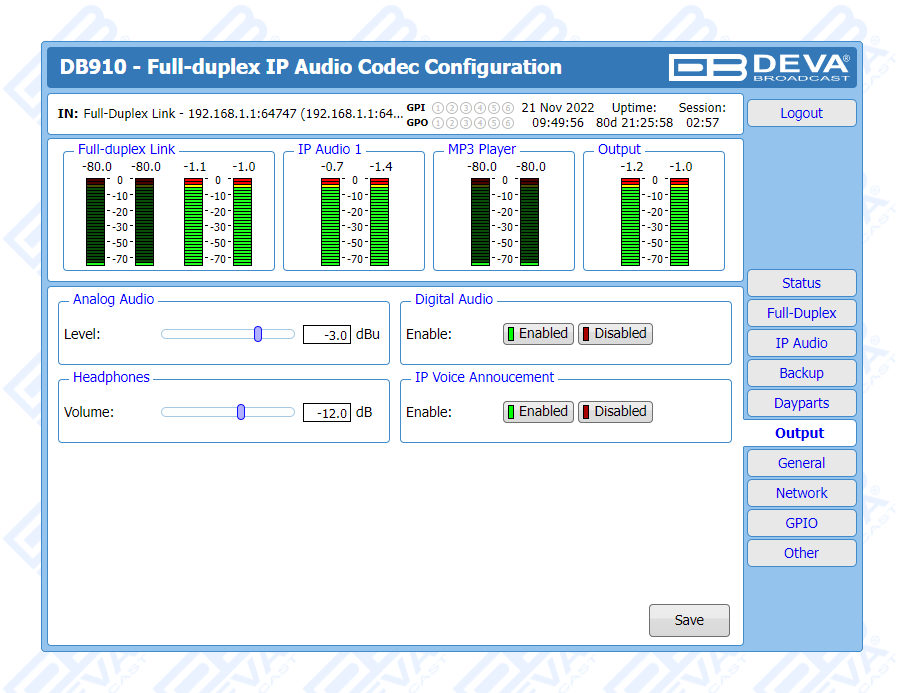Image resolution: width=904 pixels, height=693 pixels.
Task: Open the GPIO settings tab
Action: coord(801,523)
